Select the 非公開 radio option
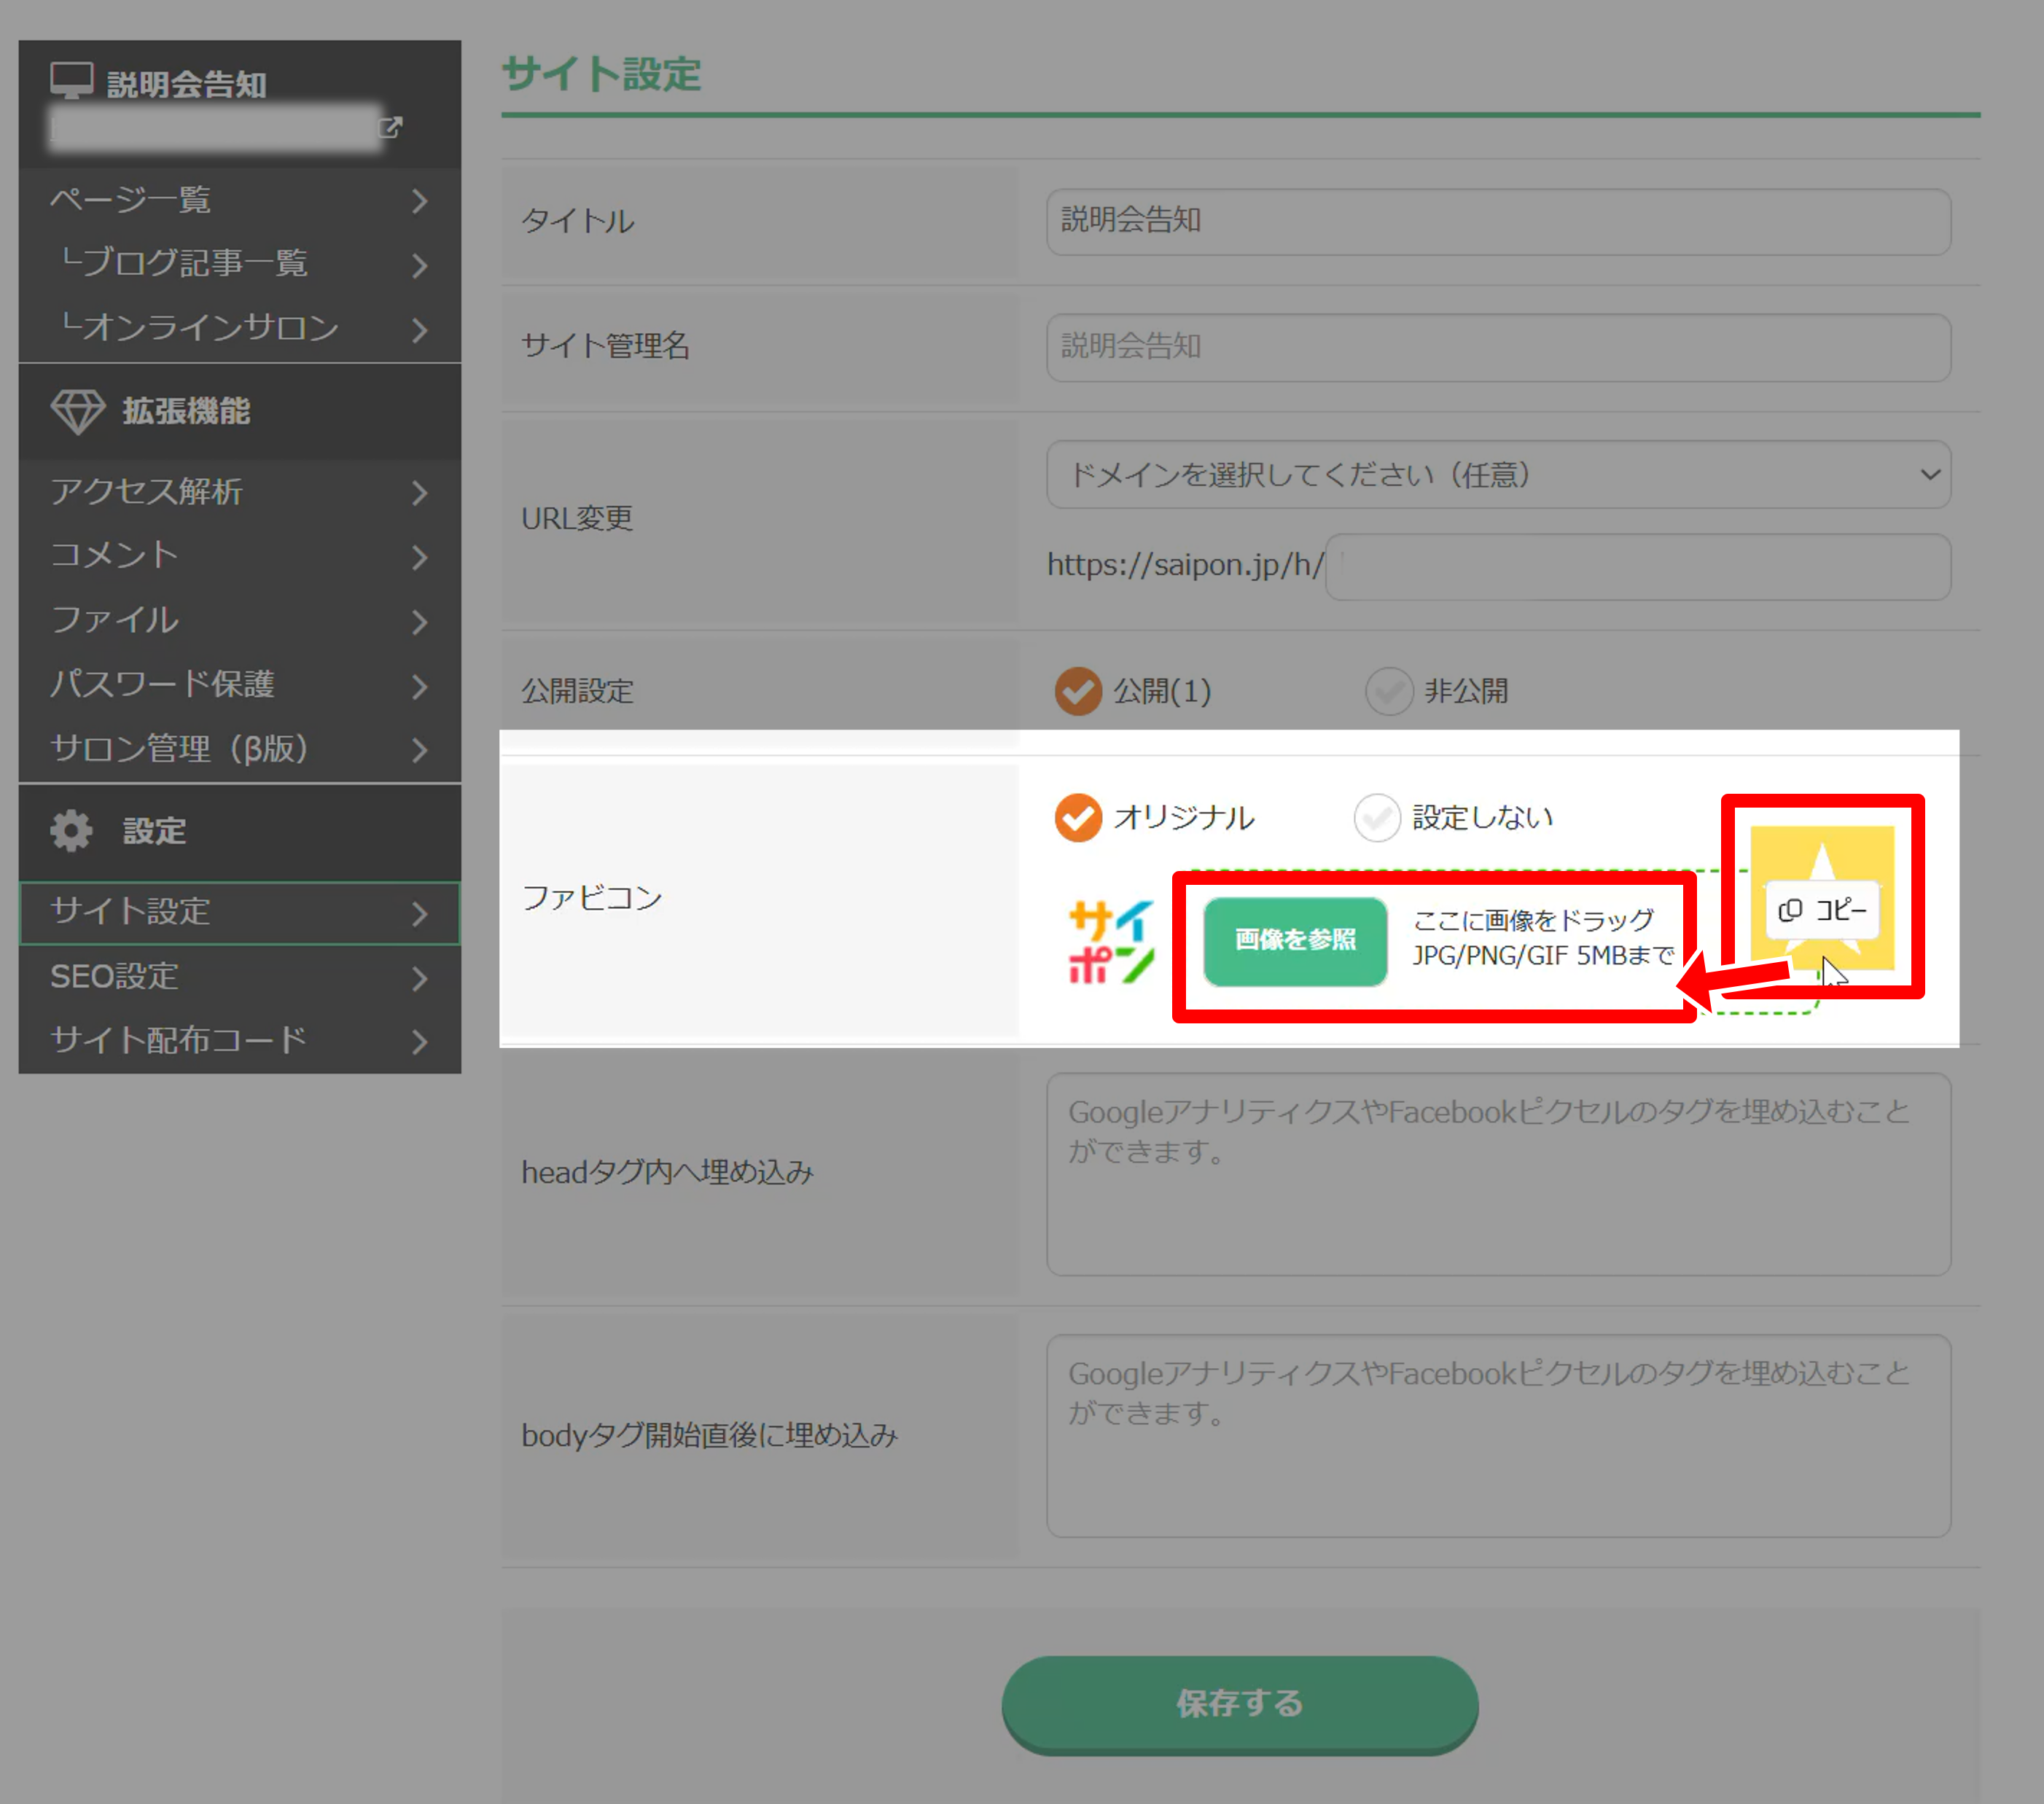 click(1388, 691)
